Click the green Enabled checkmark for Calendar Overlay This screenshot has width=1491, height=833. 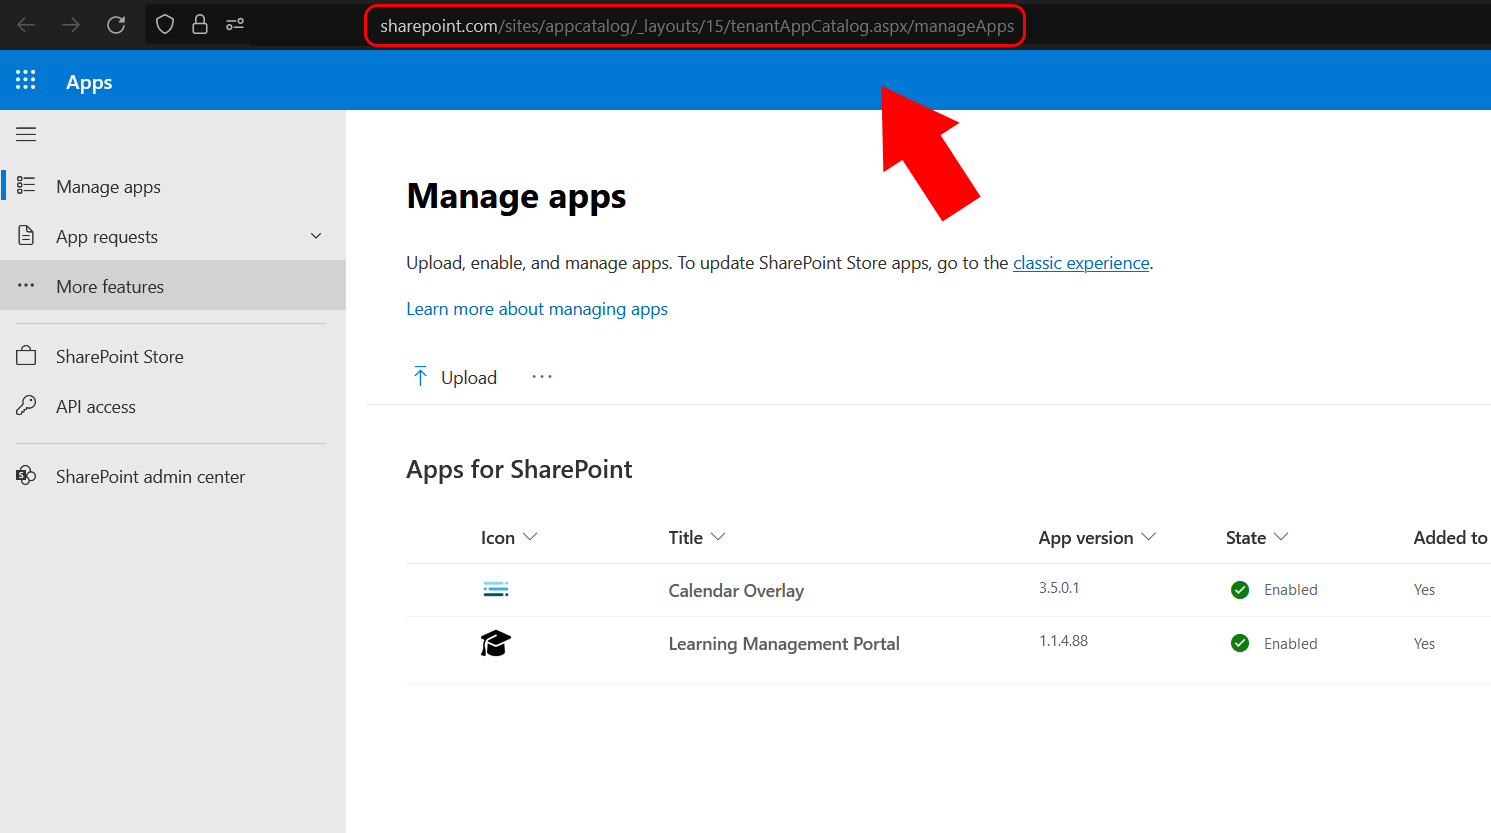click(x=1240, y=590)
